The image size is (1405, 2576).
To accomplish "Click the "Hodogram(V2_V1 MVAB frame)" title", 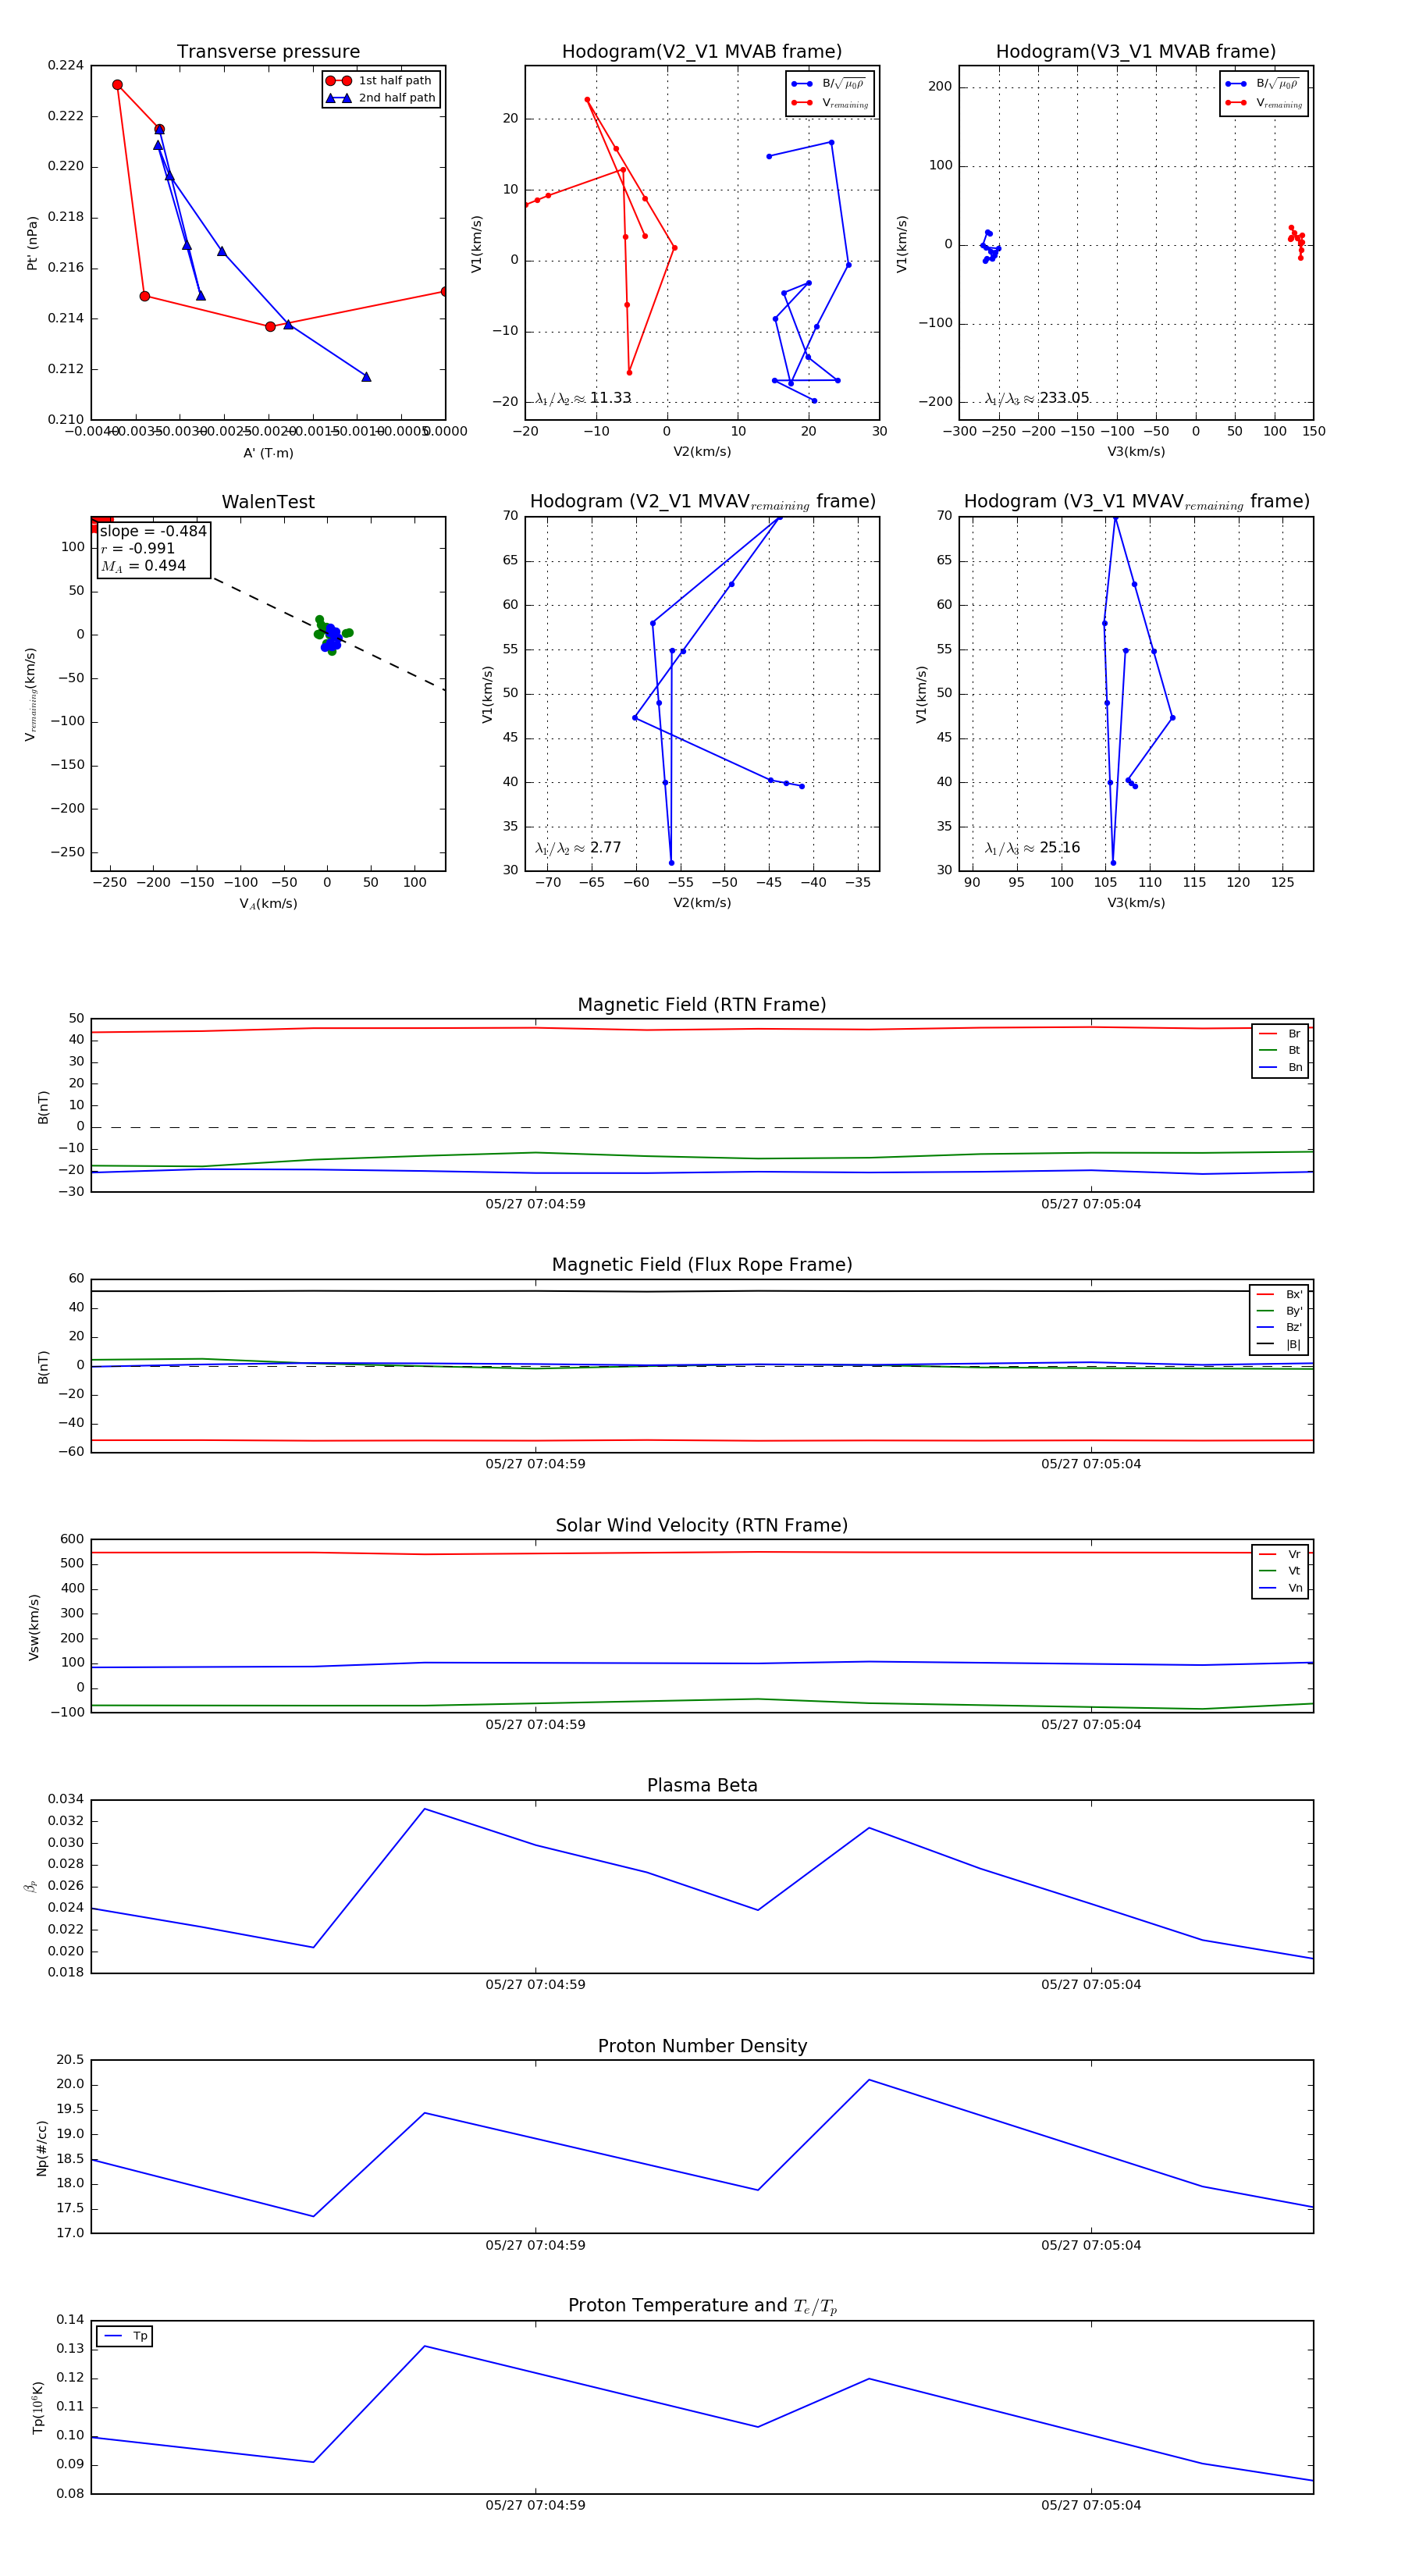I will (x=702, y=52).
